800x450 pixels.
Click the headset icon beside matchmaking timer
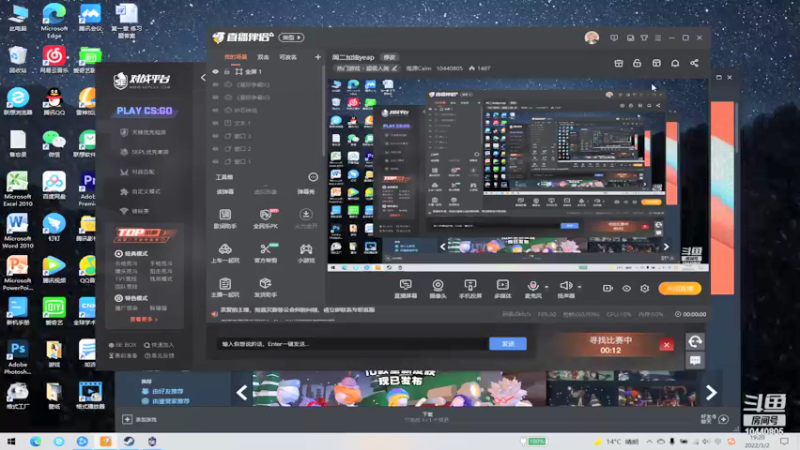pos(695,341)
